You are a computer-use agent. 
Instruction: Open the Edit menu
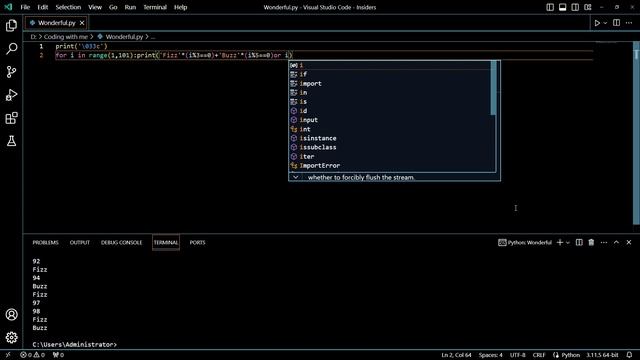(42, 7)
